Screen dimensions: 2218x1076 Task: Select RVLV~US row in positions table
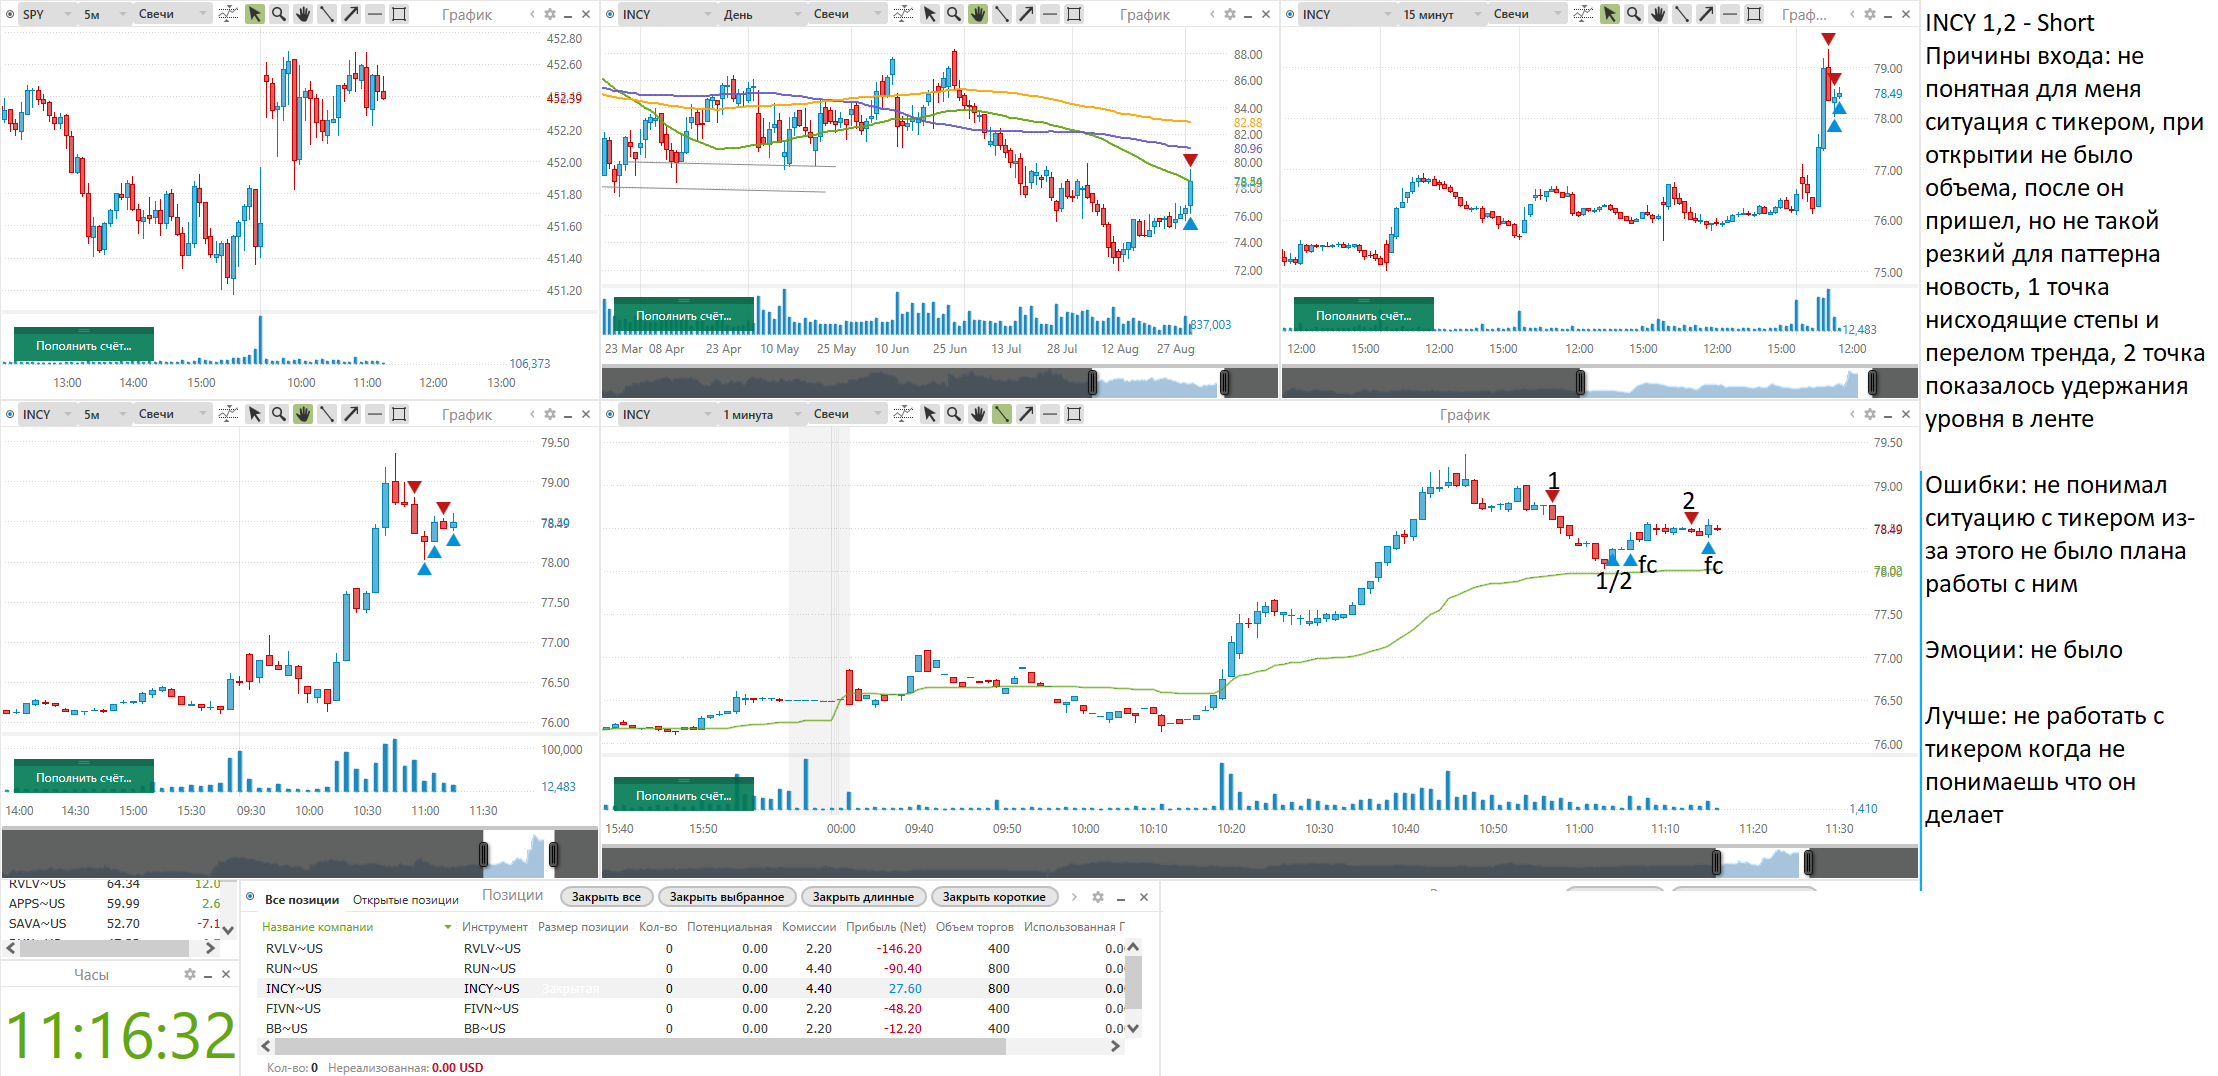(693, 948)
